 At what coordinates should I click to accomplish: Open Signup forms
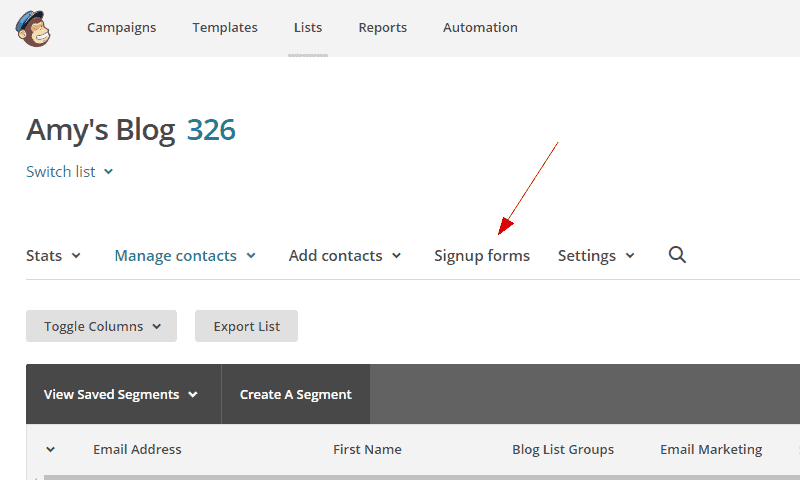(482, 256)
